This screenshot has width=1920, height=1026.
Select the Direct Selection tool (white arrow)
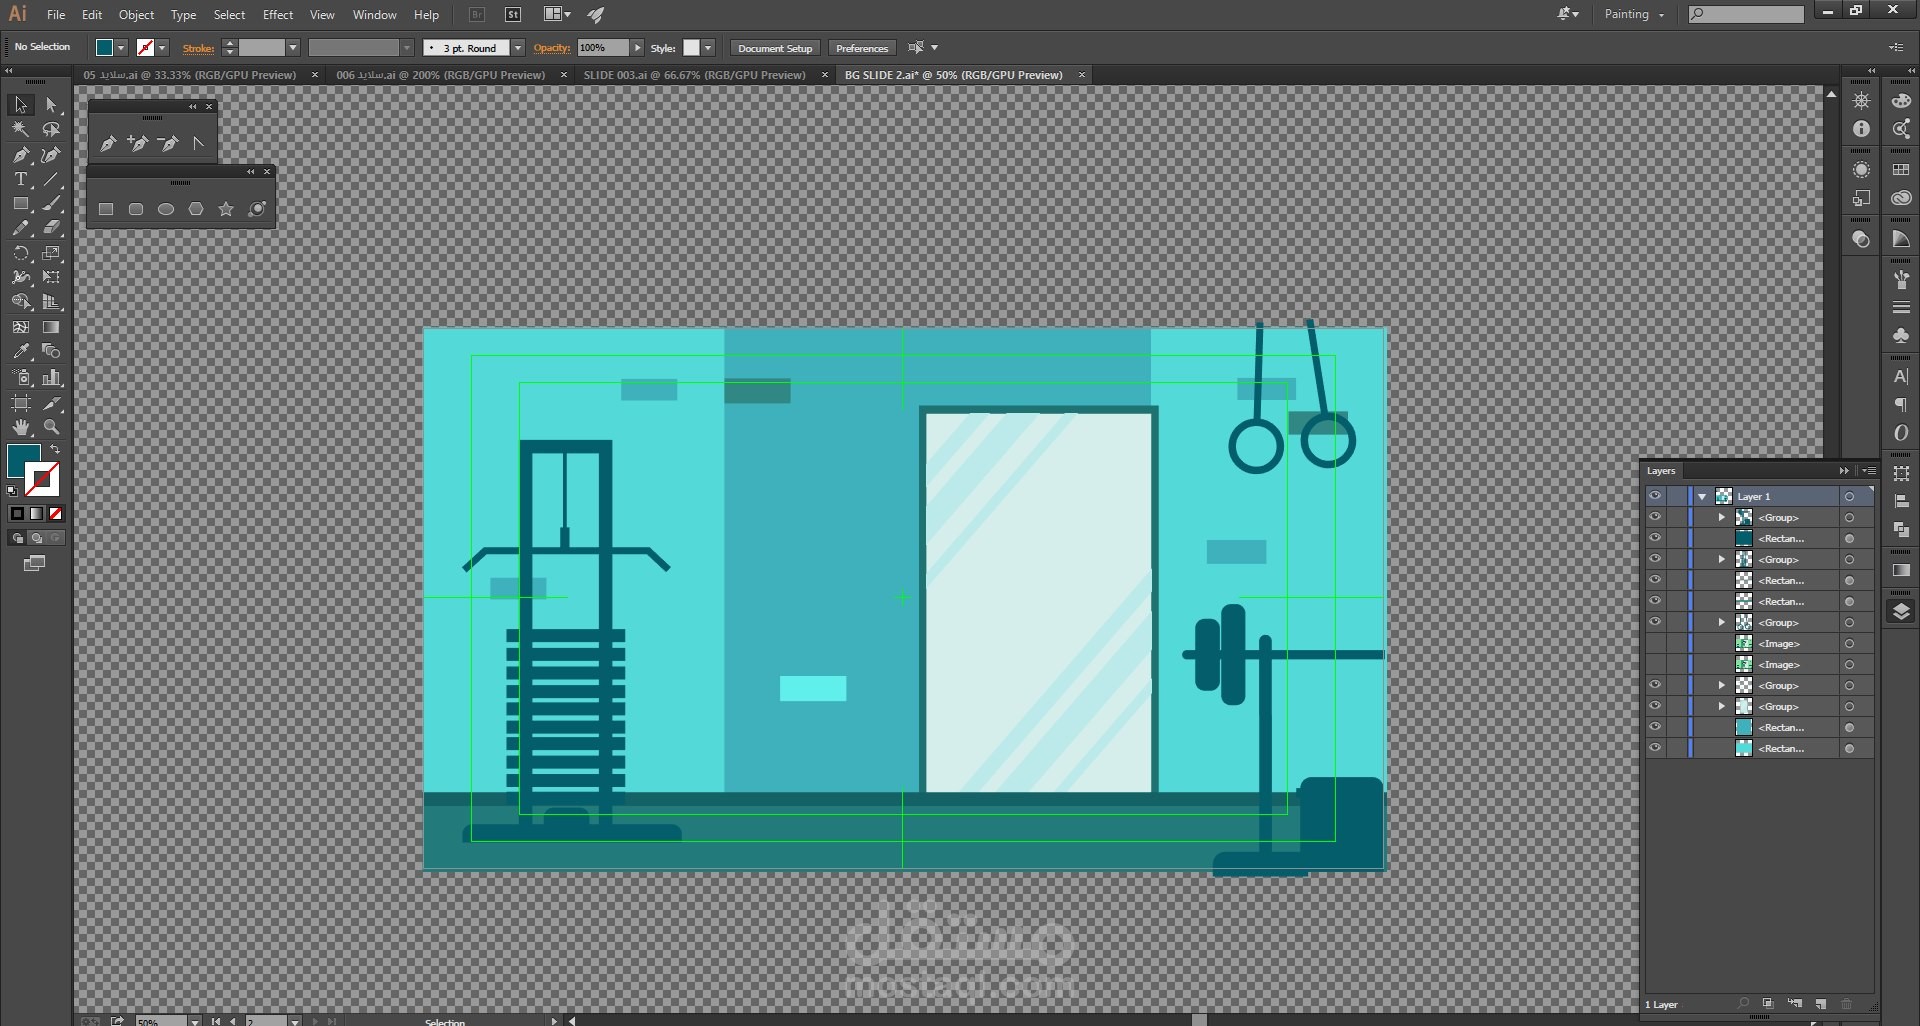51,105
